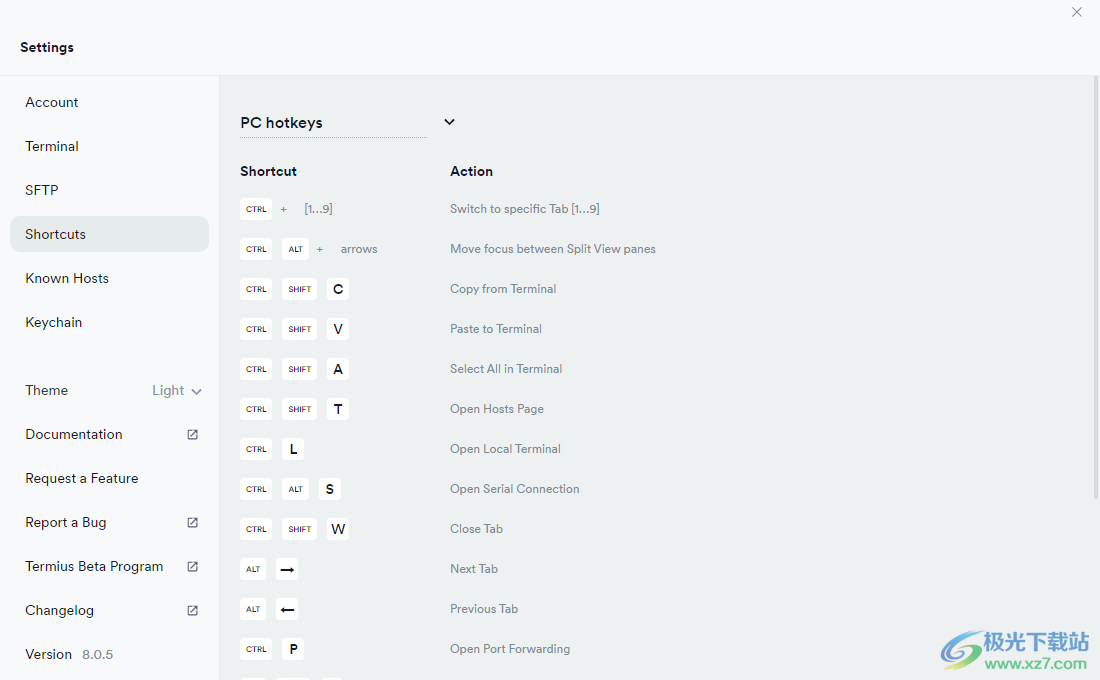Screen dimensions: 1100x680
Task: Click the Version 8.0.5 label
Action: [x=69, y=654]
